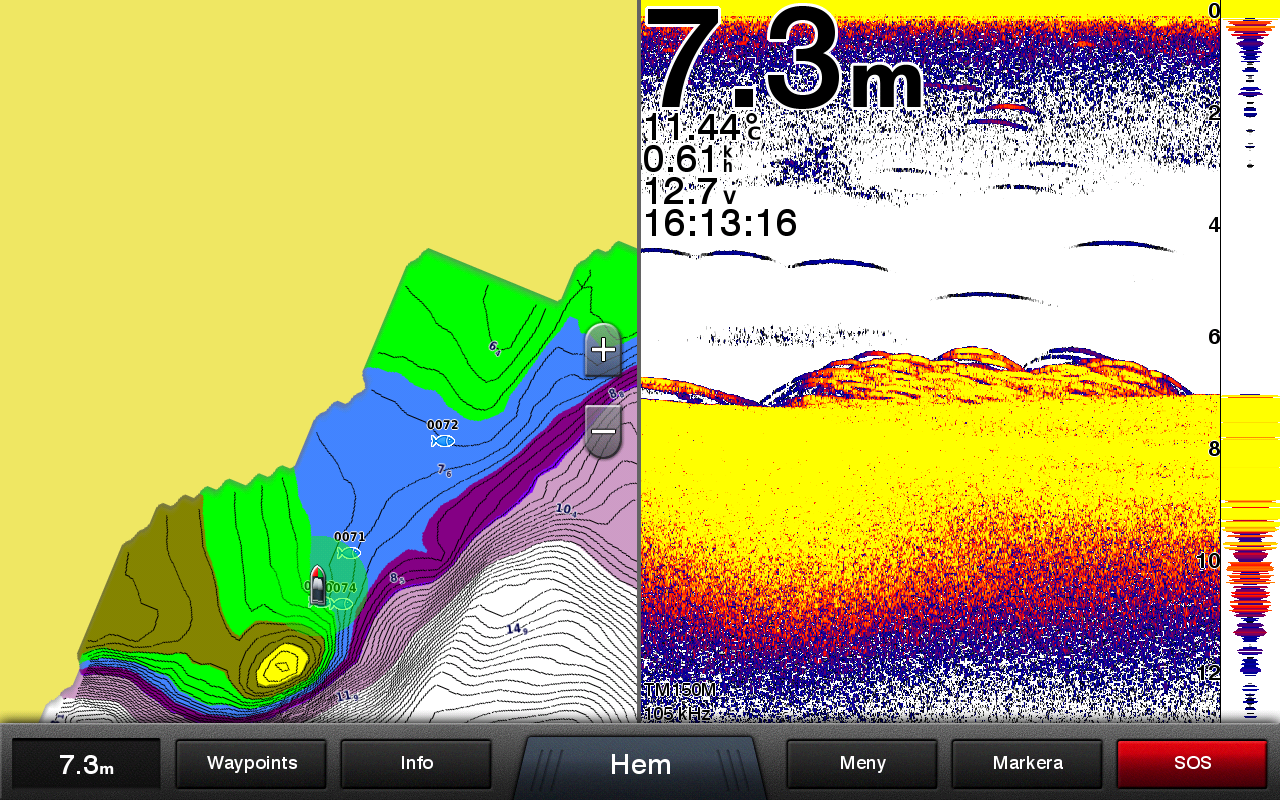Click the yellow shallow peak on the chart
Image resolution: width=1280 pixels, height=800 pixels.
282,664
